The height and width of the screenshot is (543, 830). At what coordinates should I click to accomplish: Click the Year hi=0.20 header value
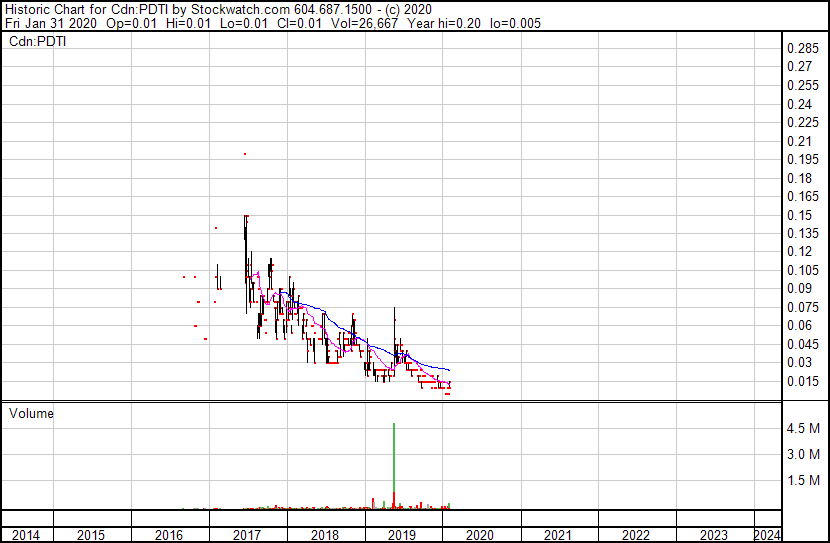pos(444,23)
